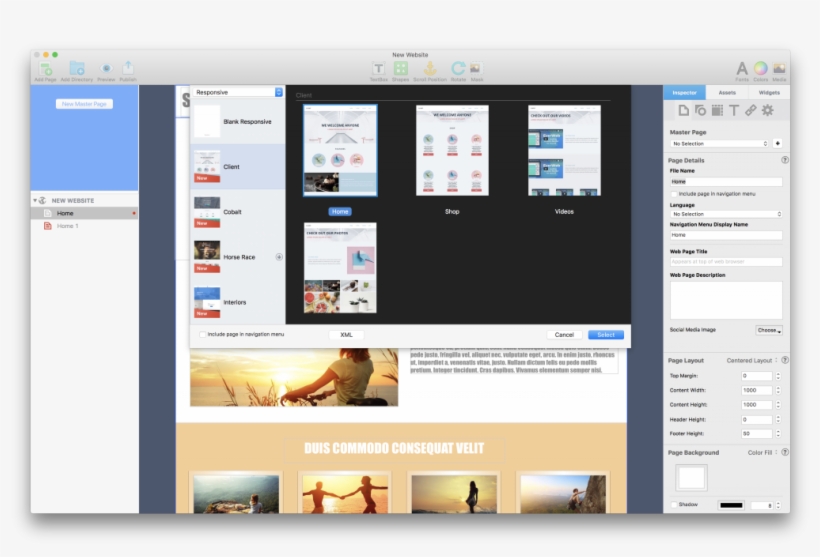
Task: Select the Arrange layout inspector icon
Action: tap(718, 110)
